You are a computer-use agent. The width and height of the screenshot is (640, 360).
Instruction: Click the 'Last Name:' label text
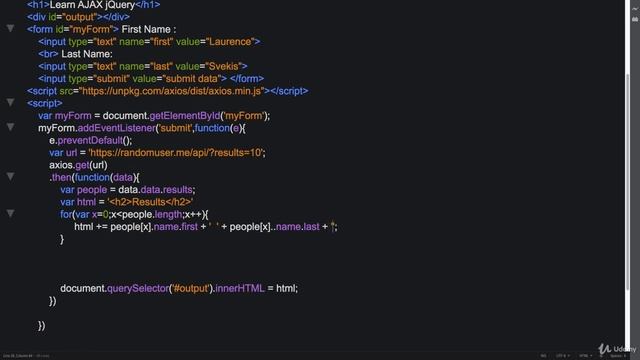[87, 54]
